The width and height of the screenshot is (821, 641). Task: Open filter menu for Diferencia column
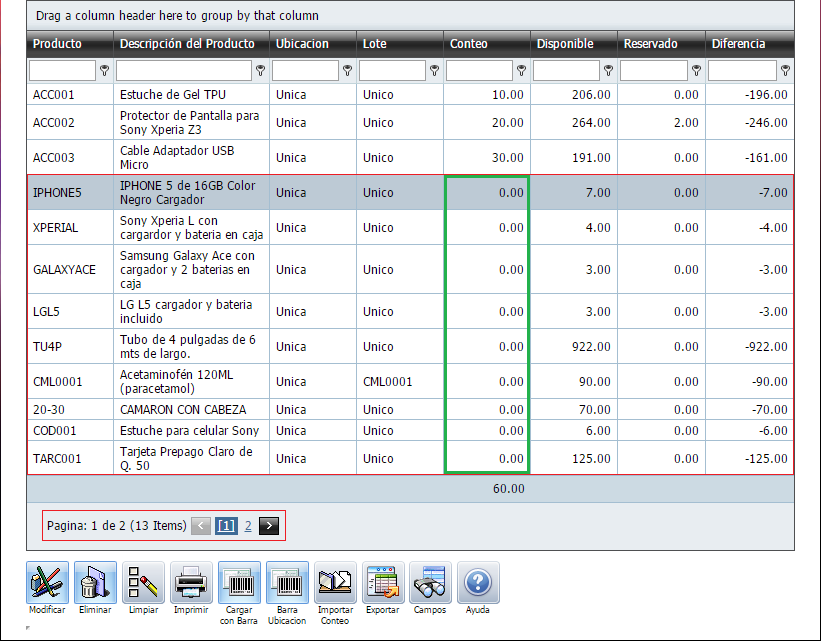pos(785,71)
